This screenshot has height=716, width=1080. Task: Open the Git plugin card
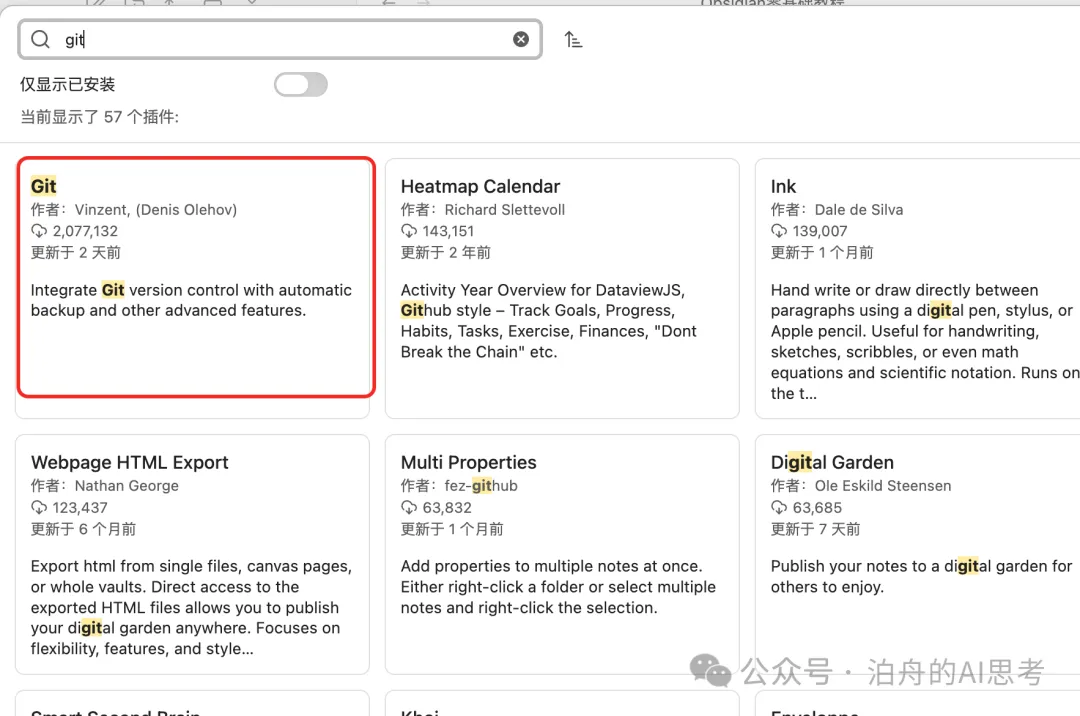click(x=192, y=288)
